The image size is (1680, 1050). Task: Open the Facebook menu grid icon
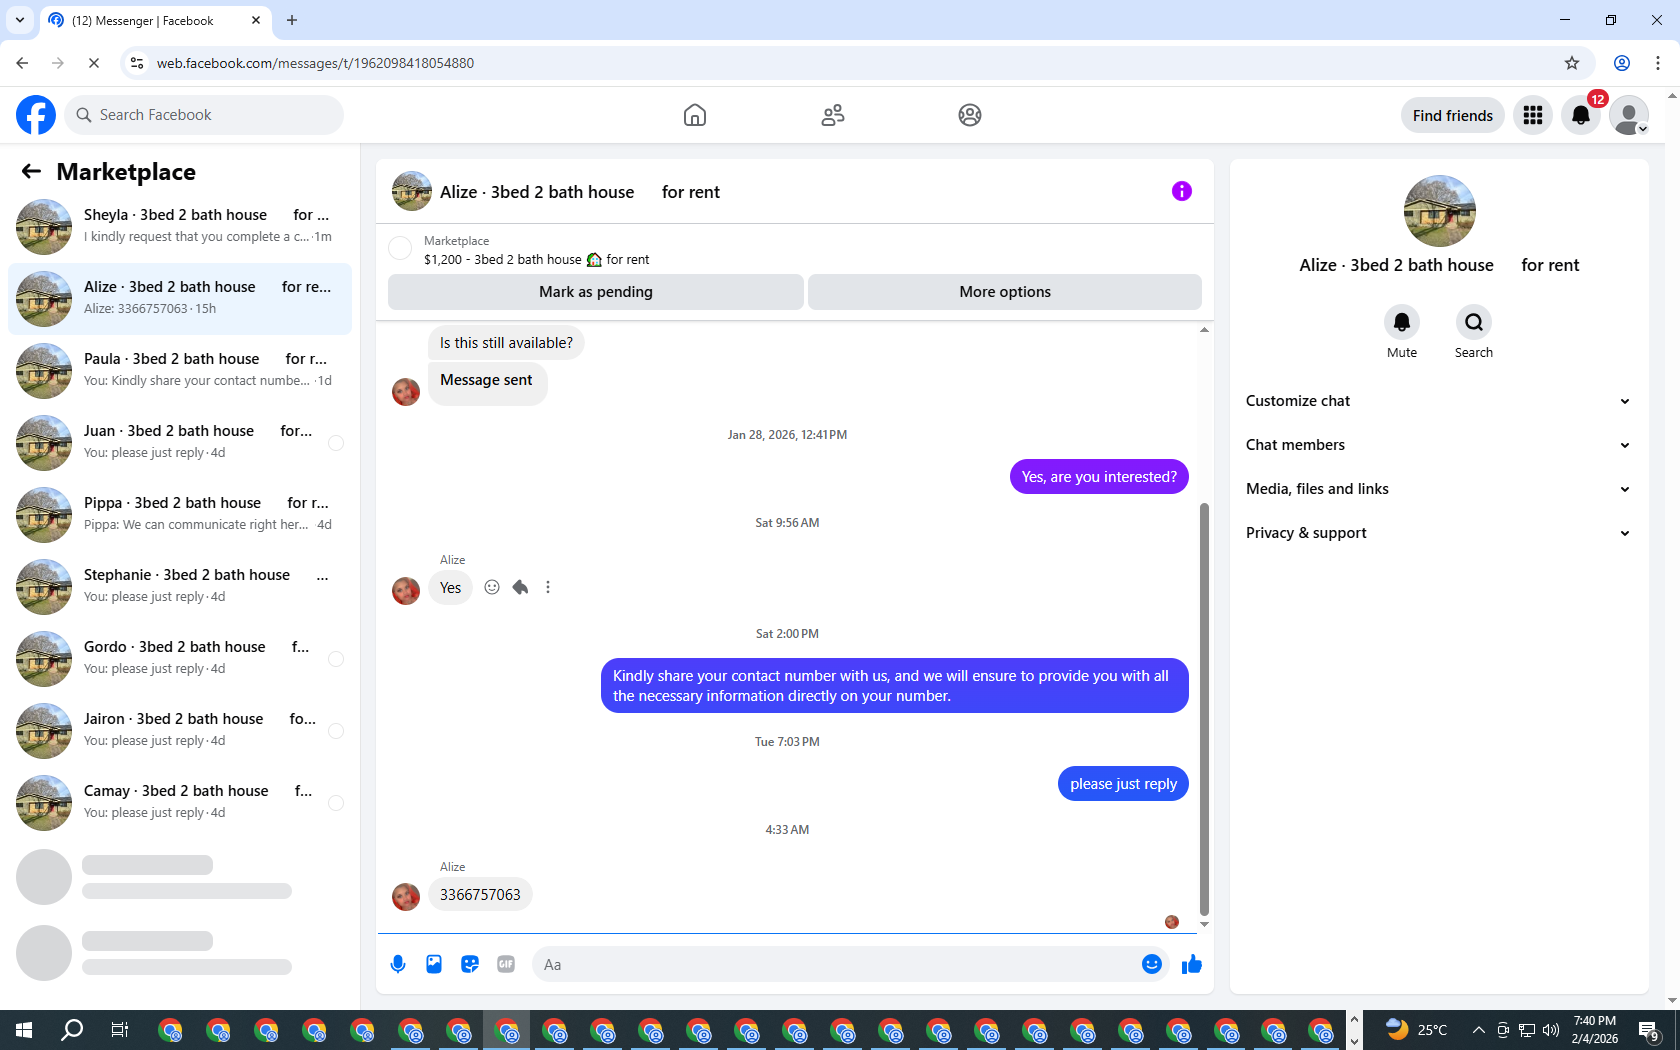tap(1533, 115)
